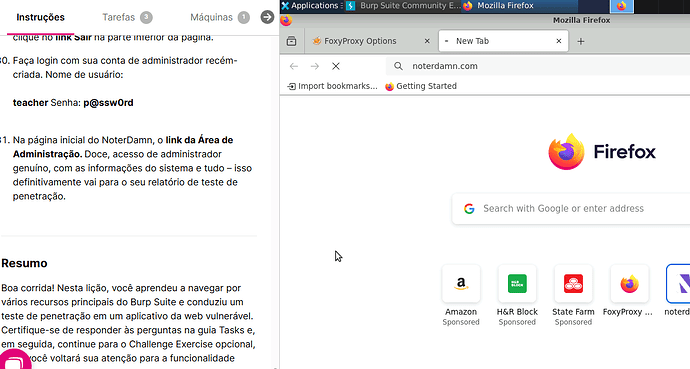Open the Getting Started bookmark
Image resolution: width=690 pixels, height=369 pixels.
coord(421,86)
